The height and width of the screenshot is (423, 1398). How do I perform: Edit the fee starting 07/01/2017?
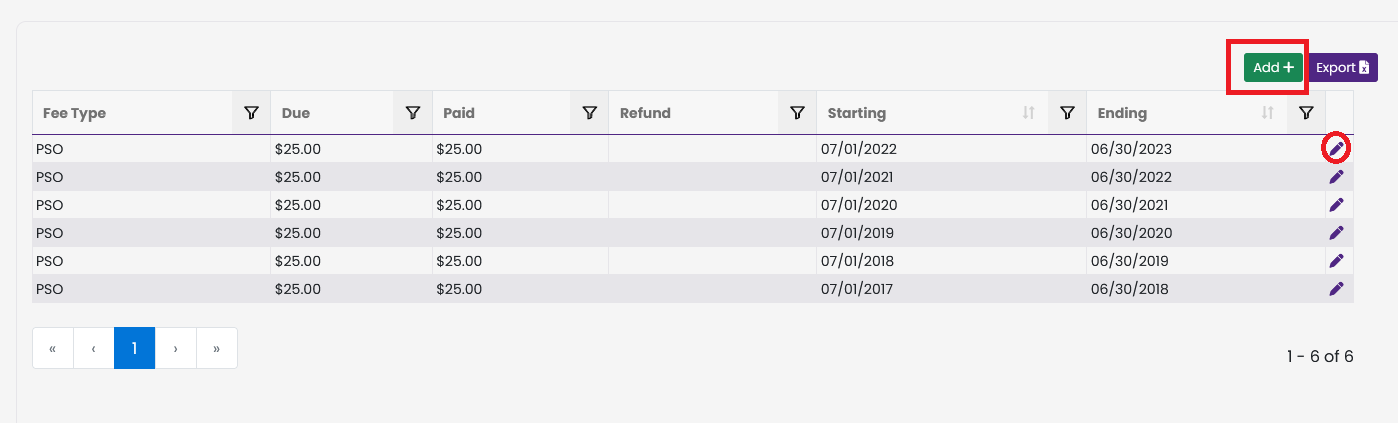coord(1336,289)
